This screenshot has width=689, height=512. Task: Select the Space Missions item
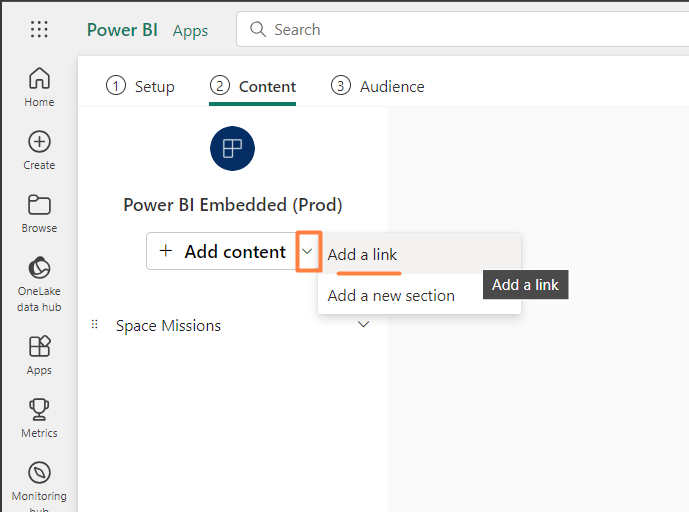point(168,325)
